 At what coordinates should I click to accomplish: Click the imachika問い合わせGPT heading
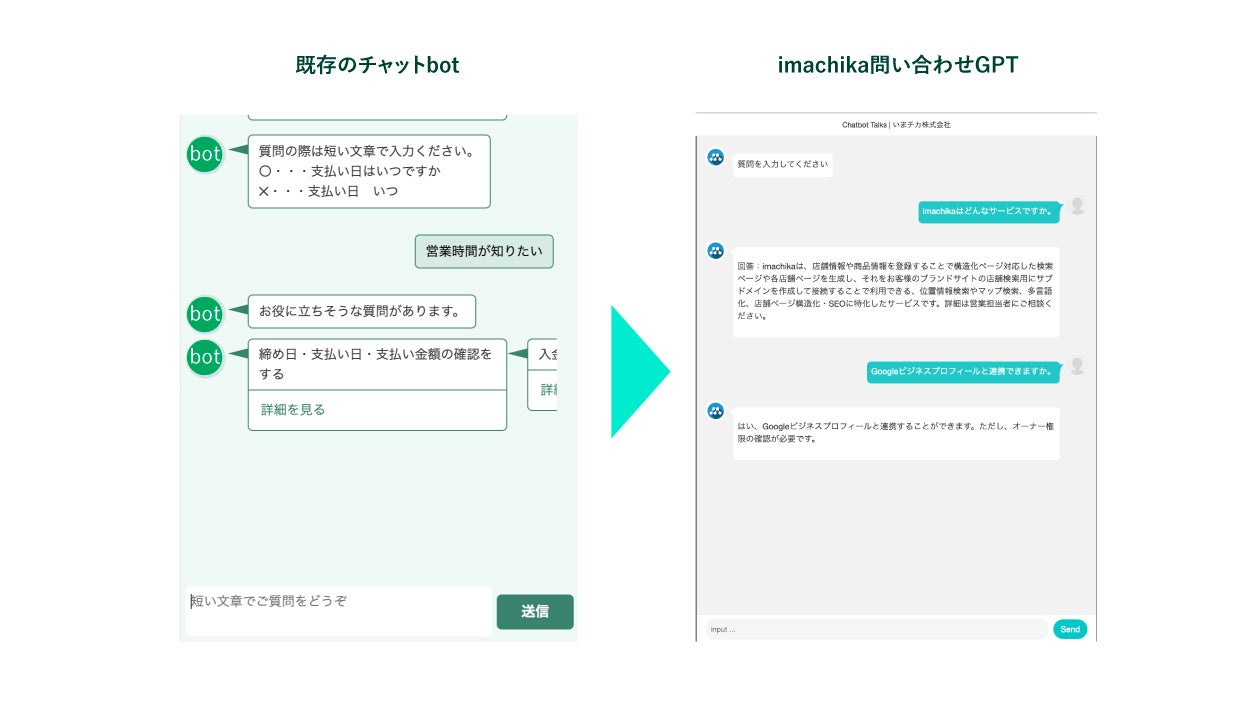tap(898, 66)
